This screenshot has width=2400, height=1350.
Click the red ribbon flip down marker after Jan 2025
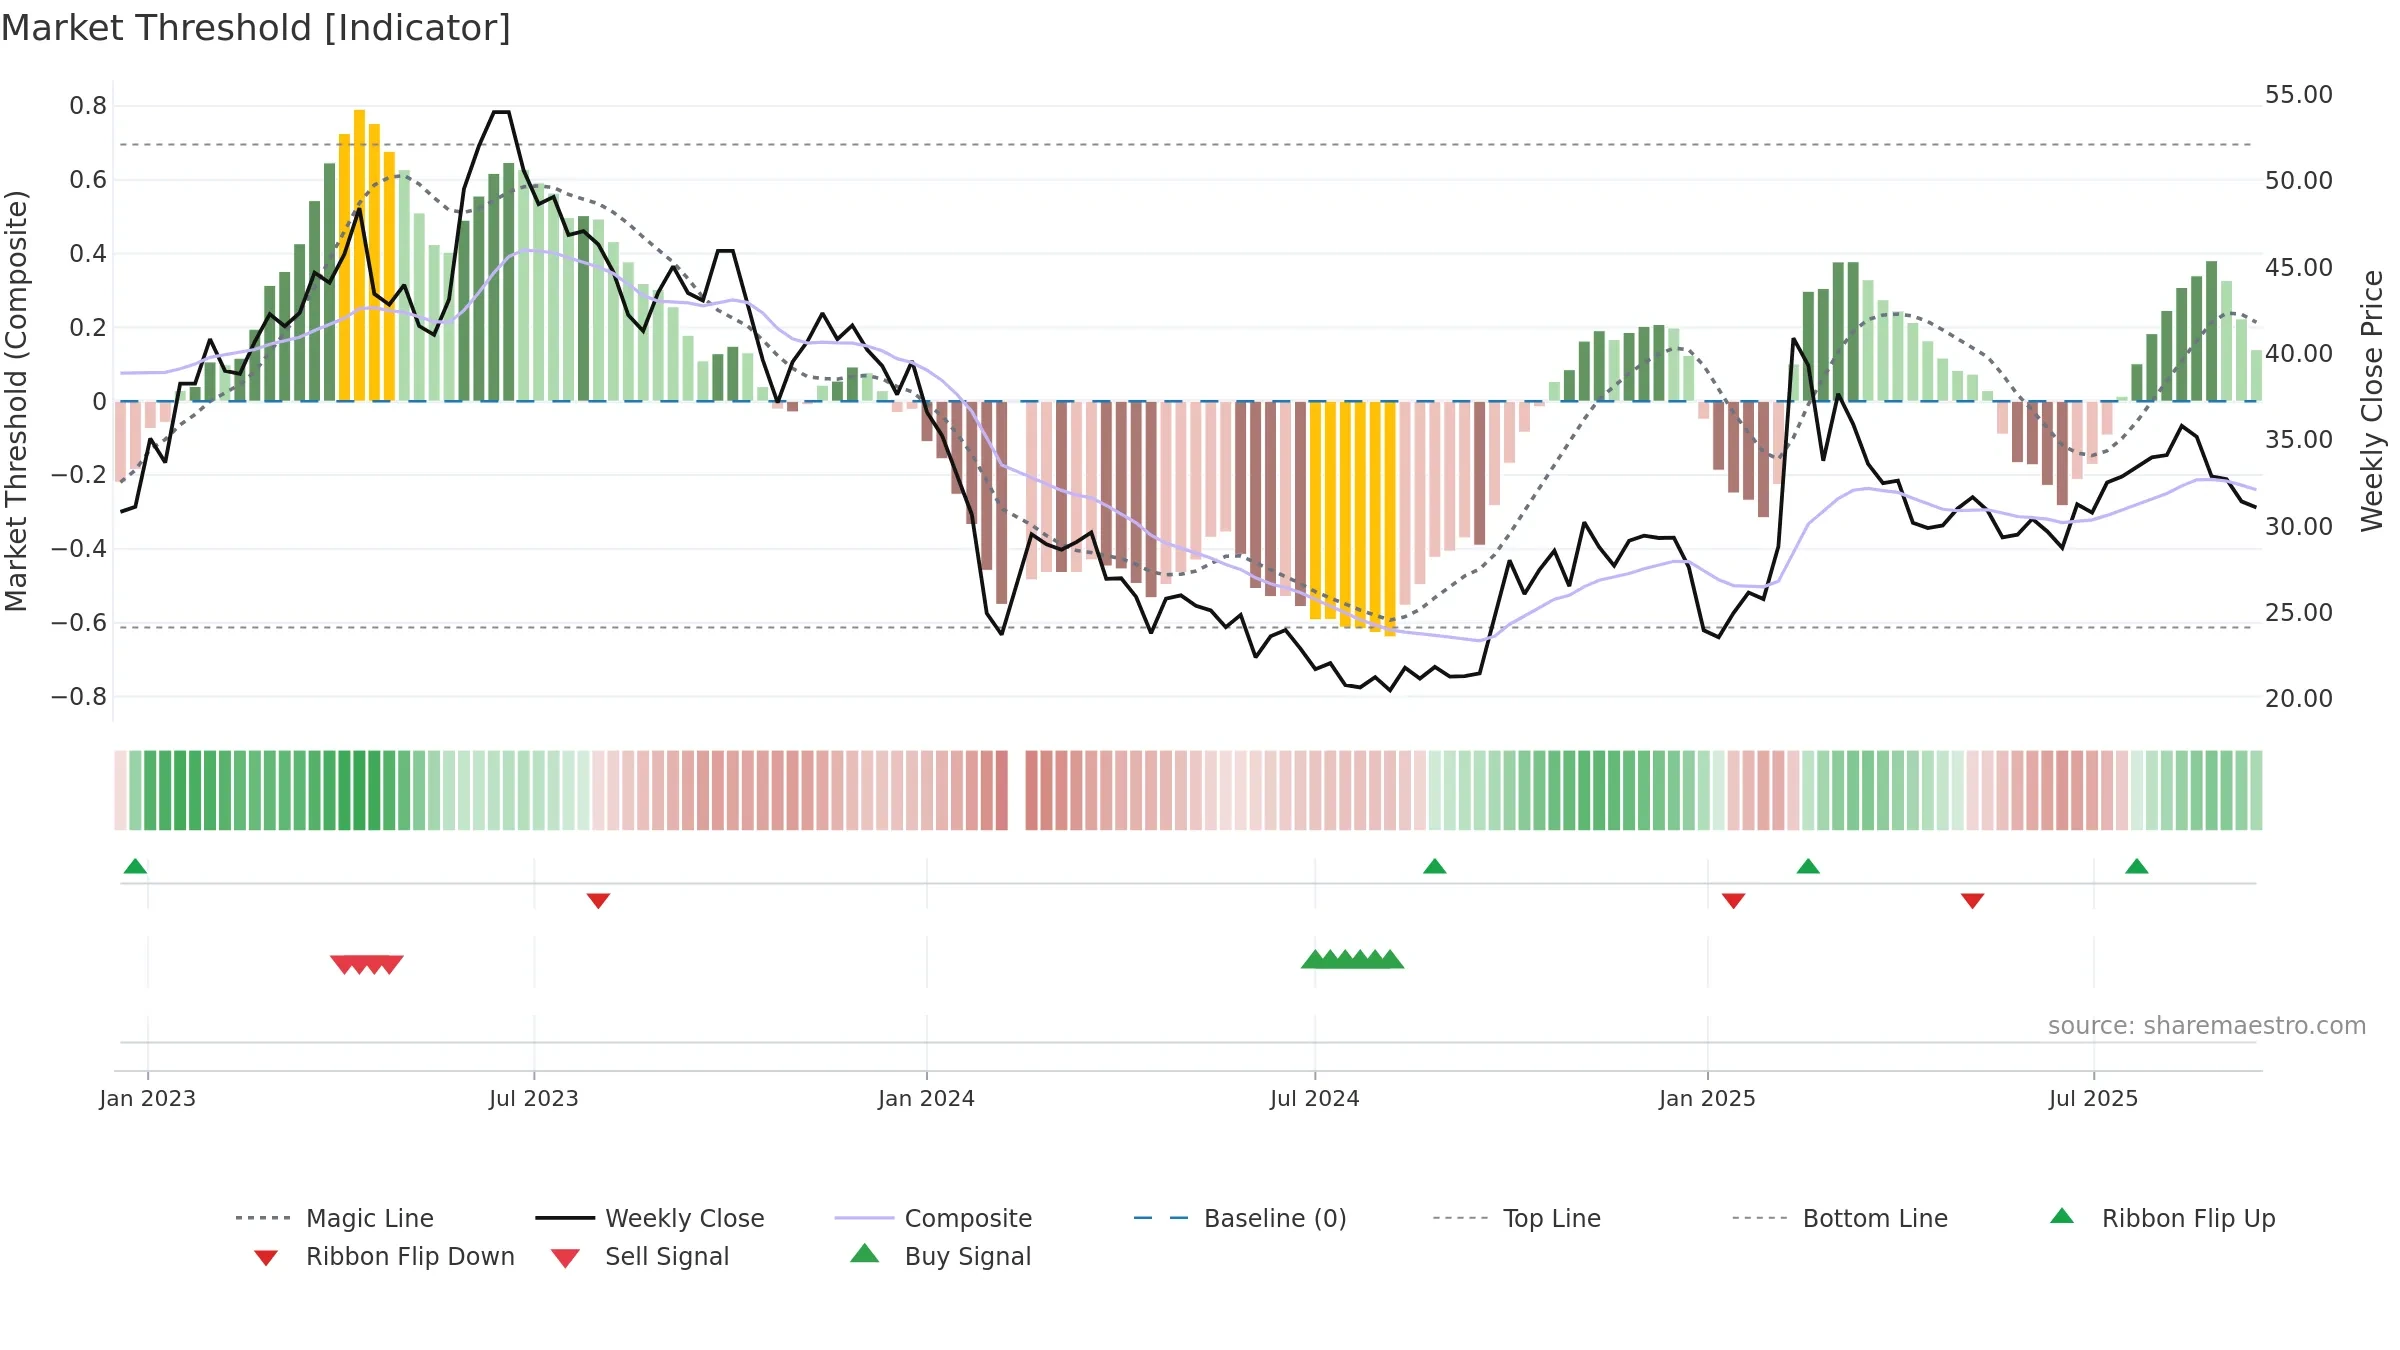point(1734,901)
